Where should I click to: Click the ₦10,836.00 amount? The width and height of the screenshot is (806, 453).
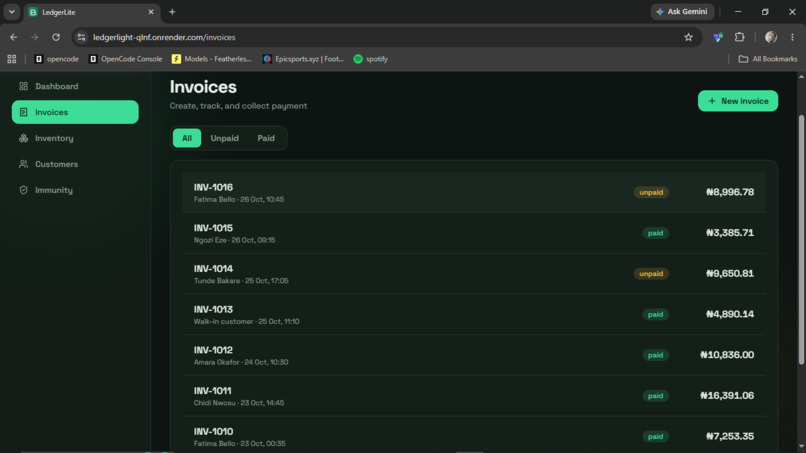pos(727,355)
